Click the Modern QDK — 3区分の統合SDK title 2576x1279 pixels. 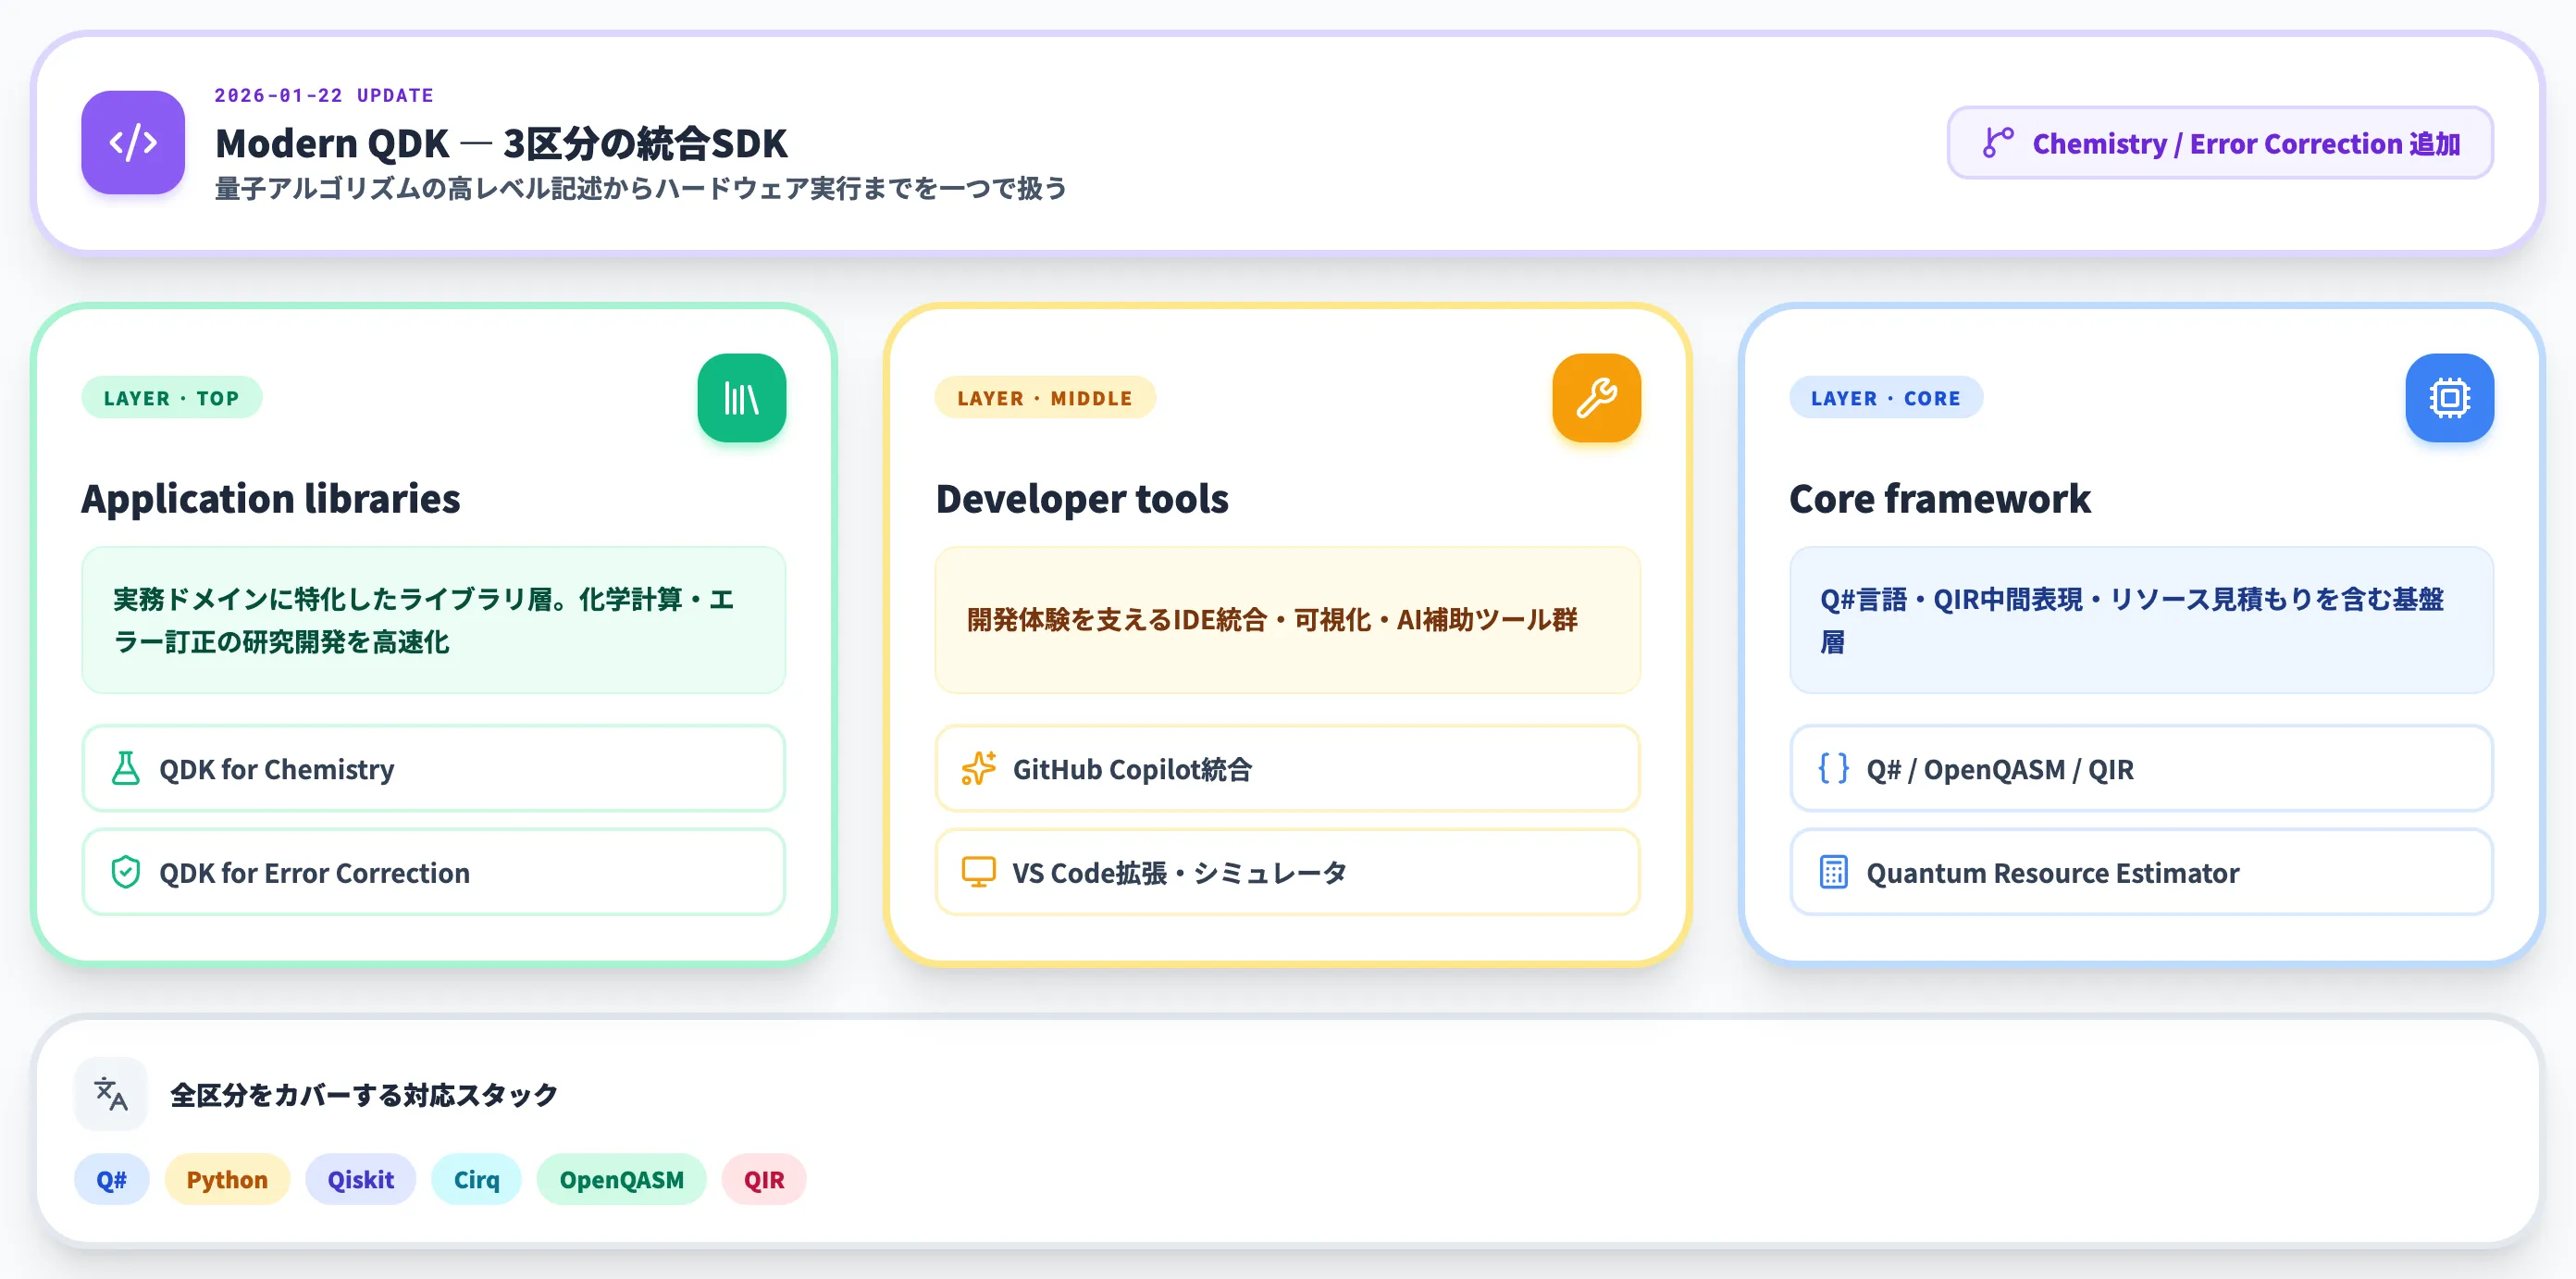click(502, 143)
